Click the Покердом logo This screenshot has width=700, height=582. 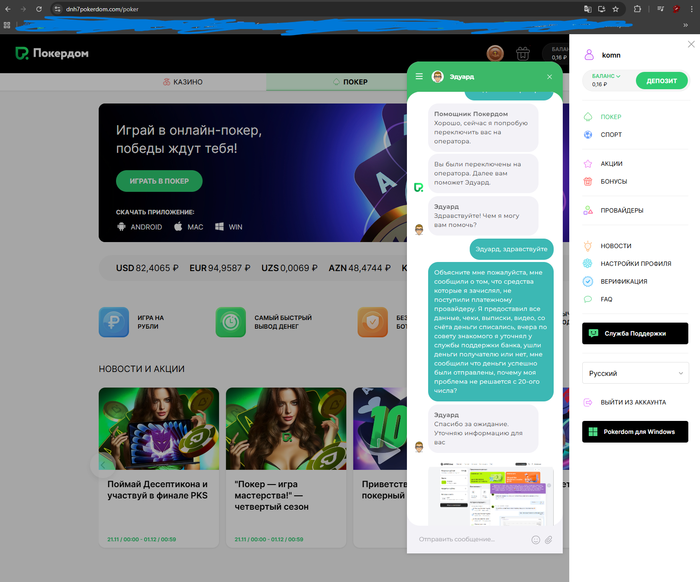(x=52, y=53)
